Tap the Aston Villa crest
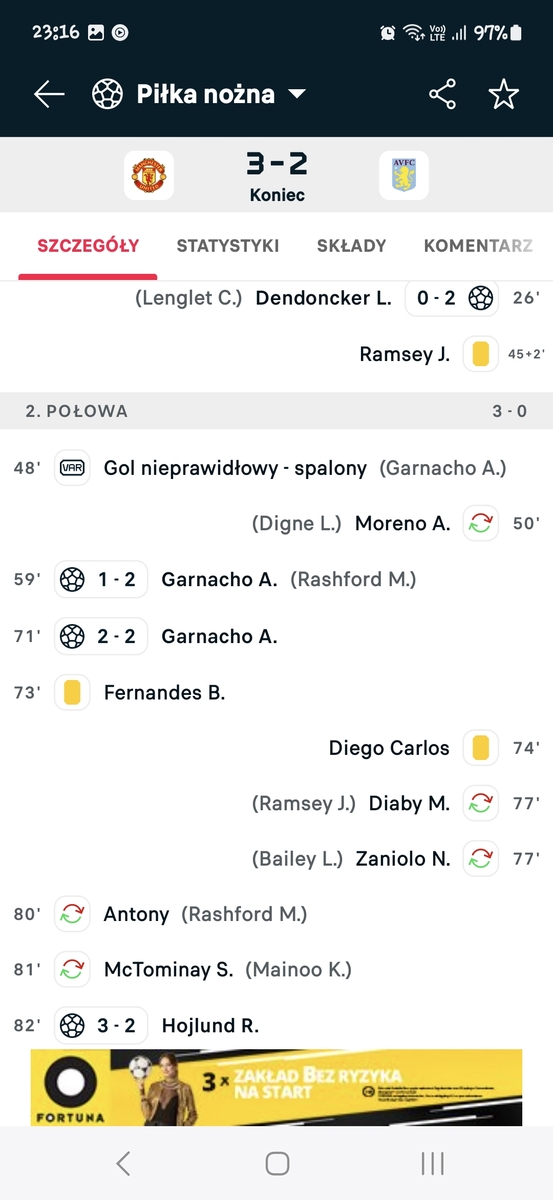553x1200 pixels. click(403, 175)
